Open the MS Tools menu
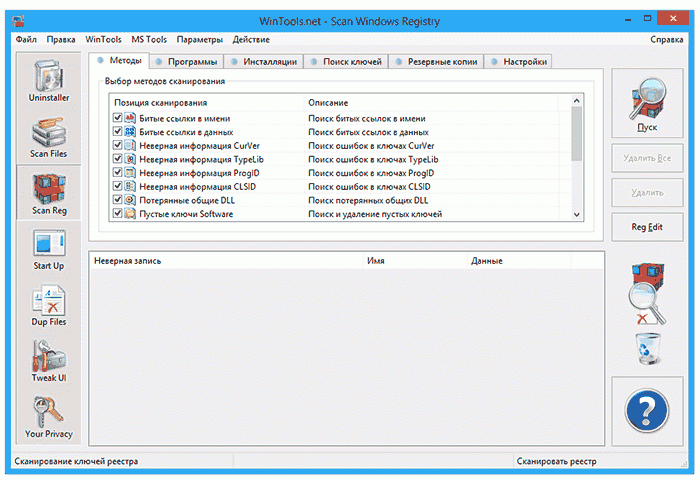The width and height of the screenshot is (700, 480). tap(149, 39)
